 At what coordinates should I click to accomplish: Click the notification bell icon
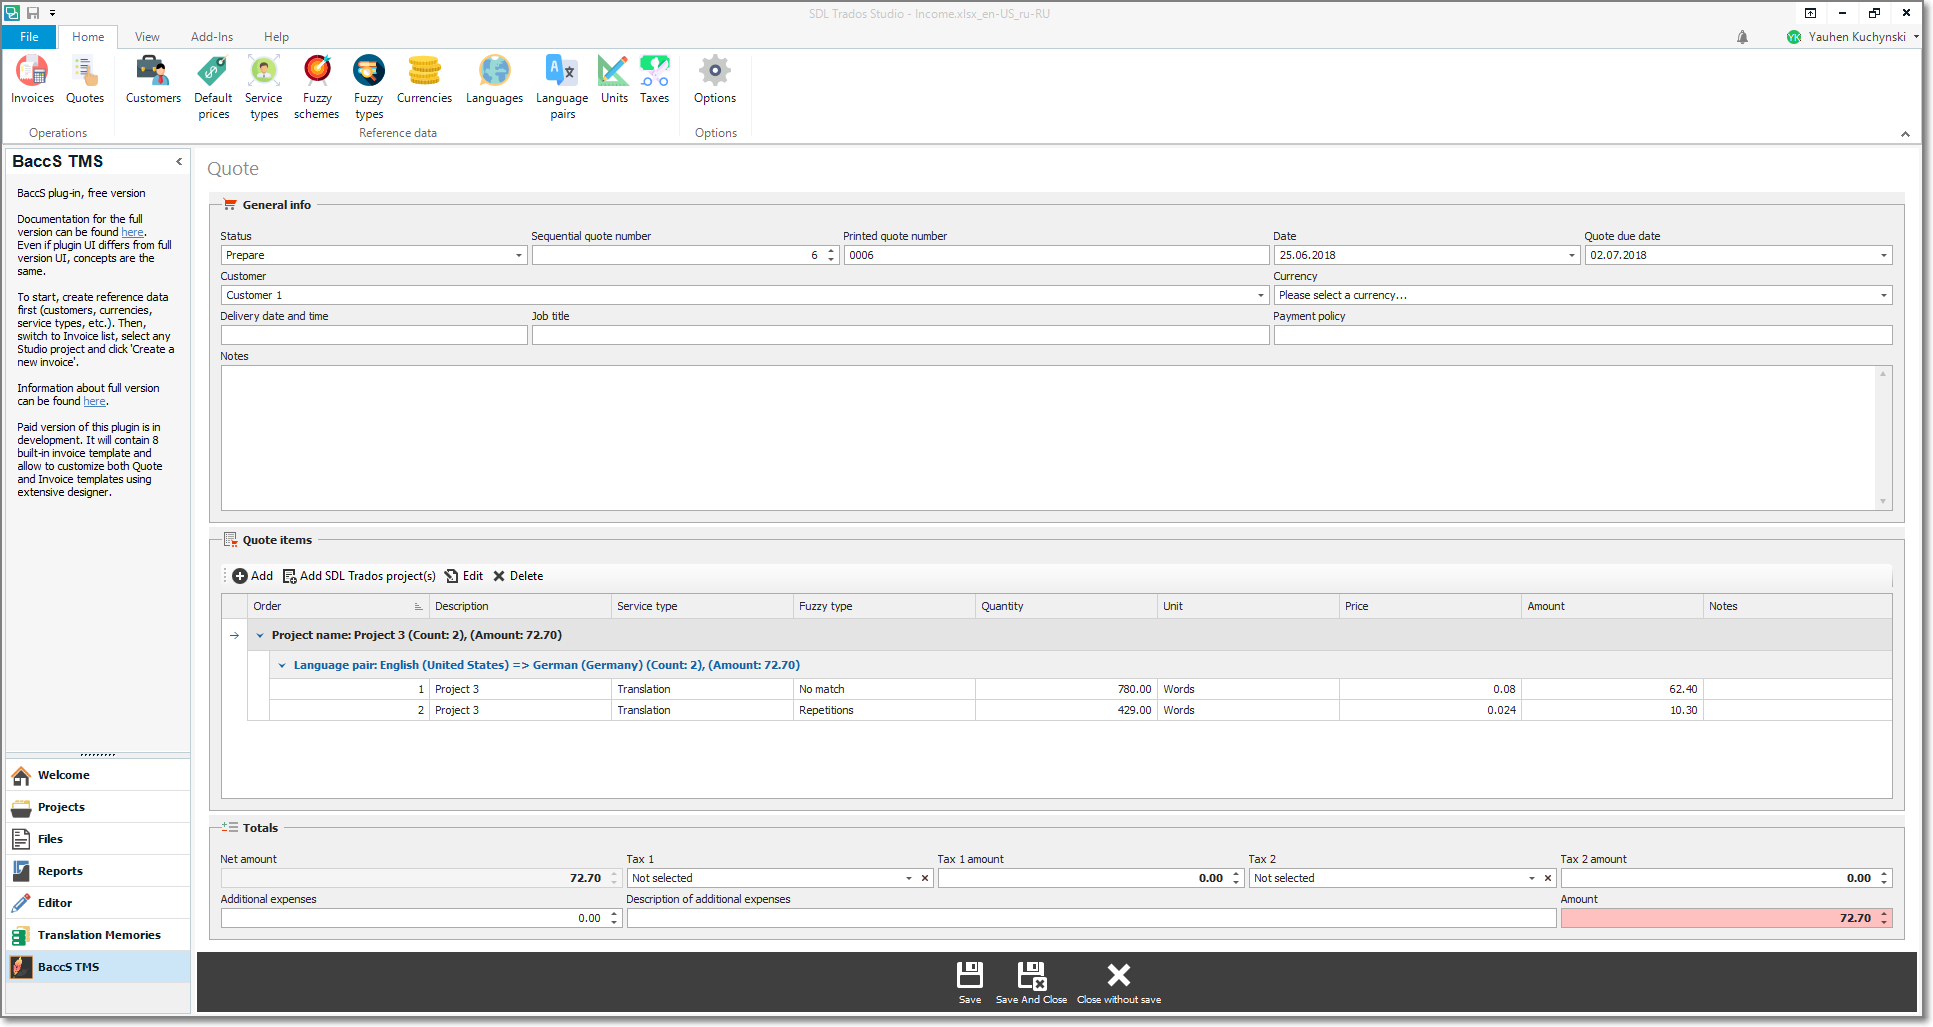click(x=1742, y=37)
